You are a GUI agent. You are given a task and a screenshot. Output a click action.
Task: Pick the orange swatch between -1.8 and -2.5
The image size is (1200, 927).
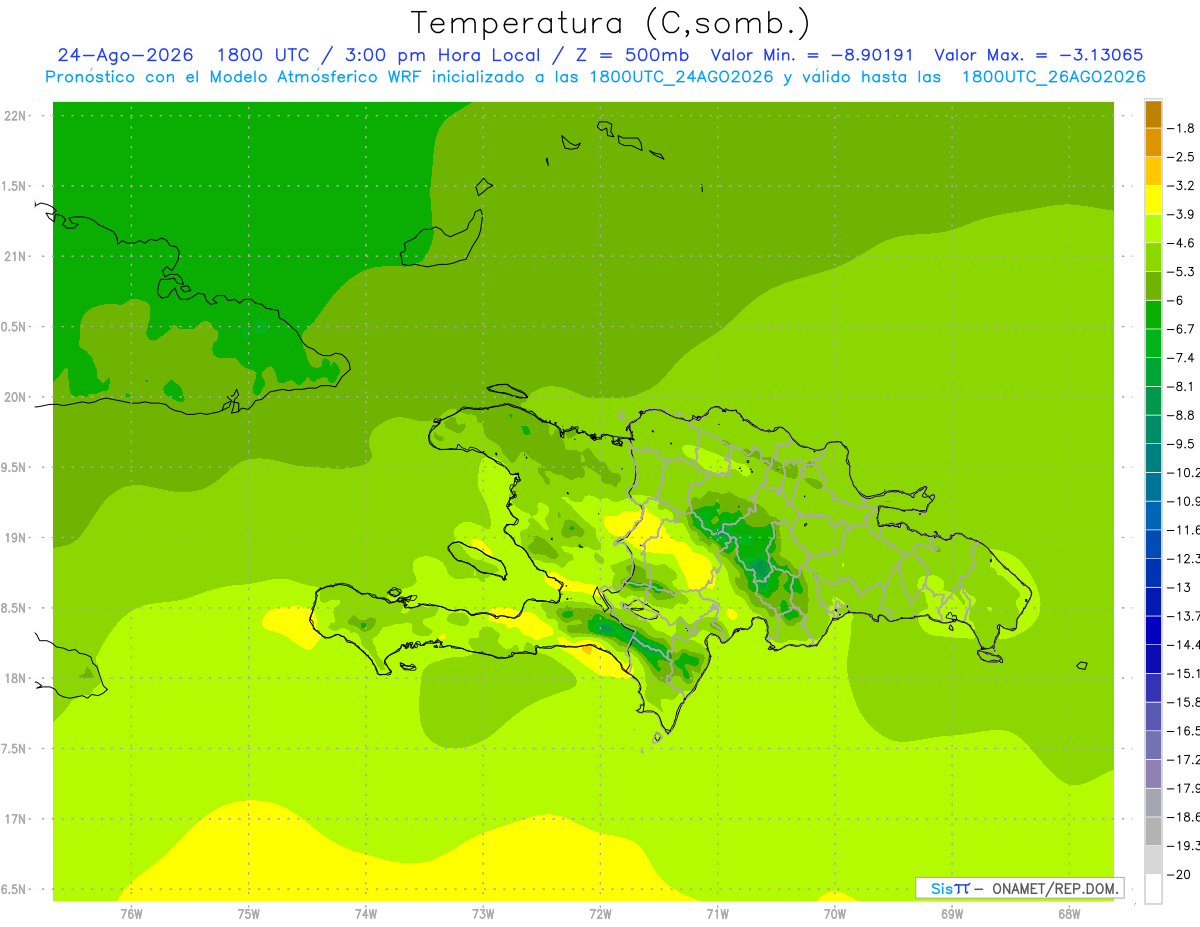click(x=1153, y=142)
